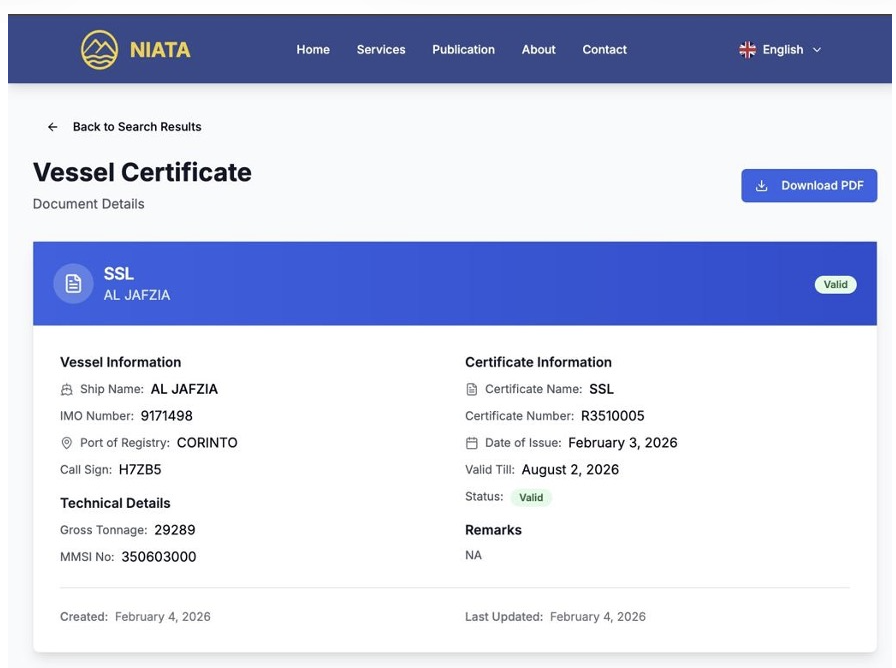896x668 pixels.
Task: Click the Vessel Information heading
Action: click(x=121, y=362)
